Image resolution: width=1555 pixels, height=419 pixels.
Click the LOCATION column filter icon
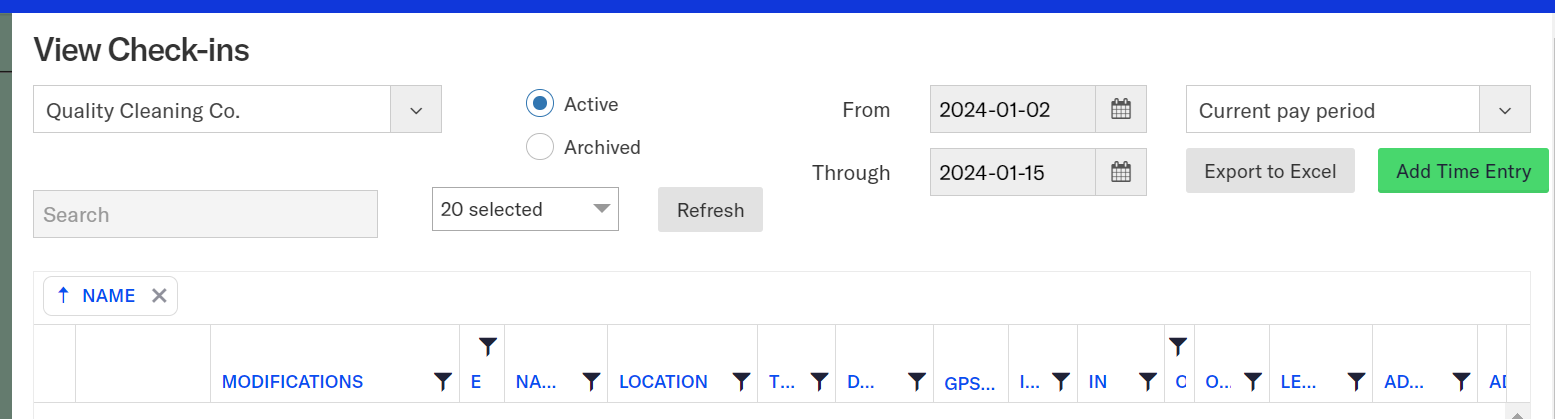point(741,381)
